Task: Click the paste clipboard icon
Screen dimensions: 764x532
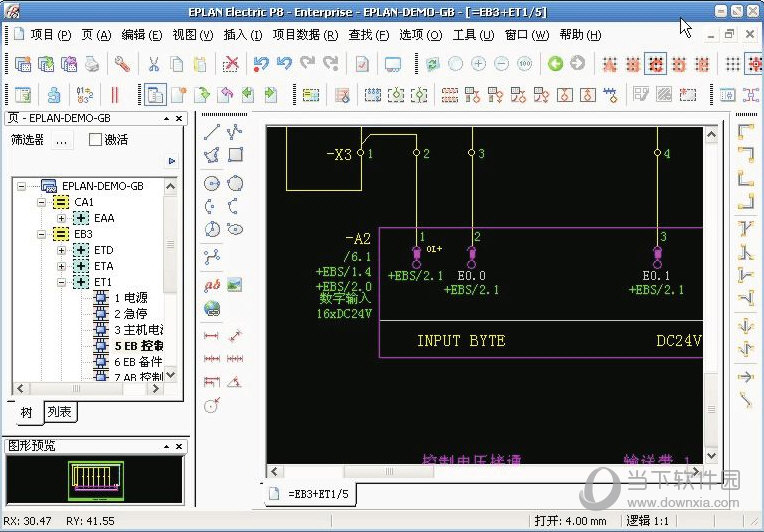Action: point(200,64)
